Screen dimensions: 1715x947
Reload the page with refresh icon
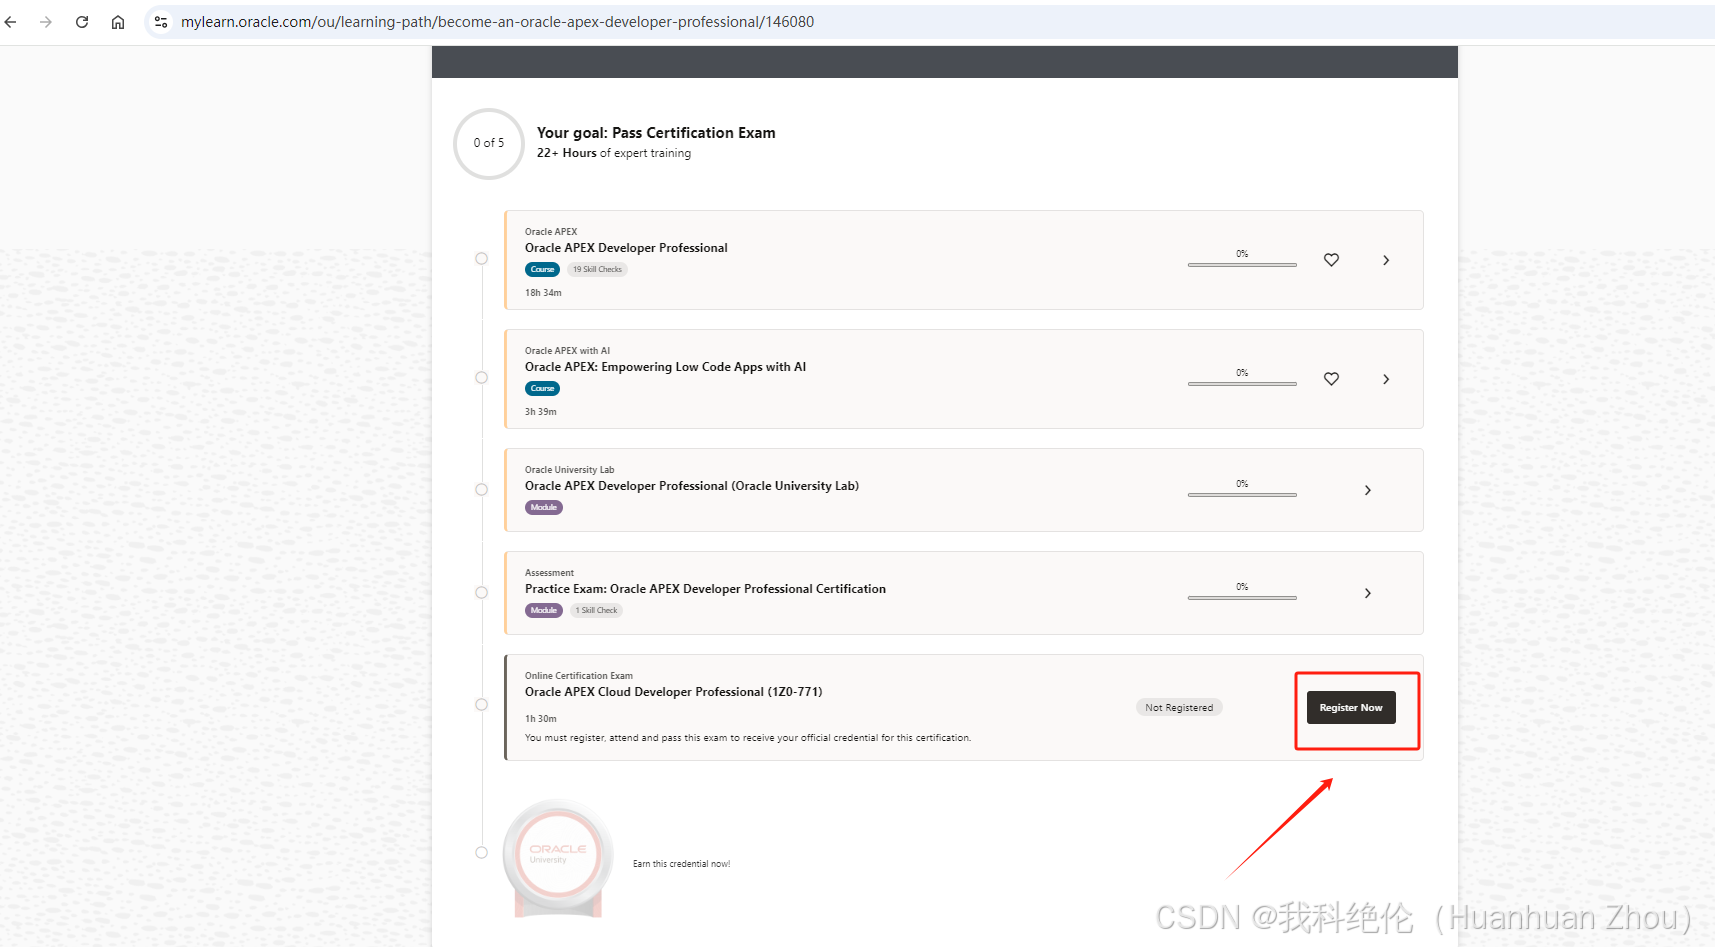82,22
